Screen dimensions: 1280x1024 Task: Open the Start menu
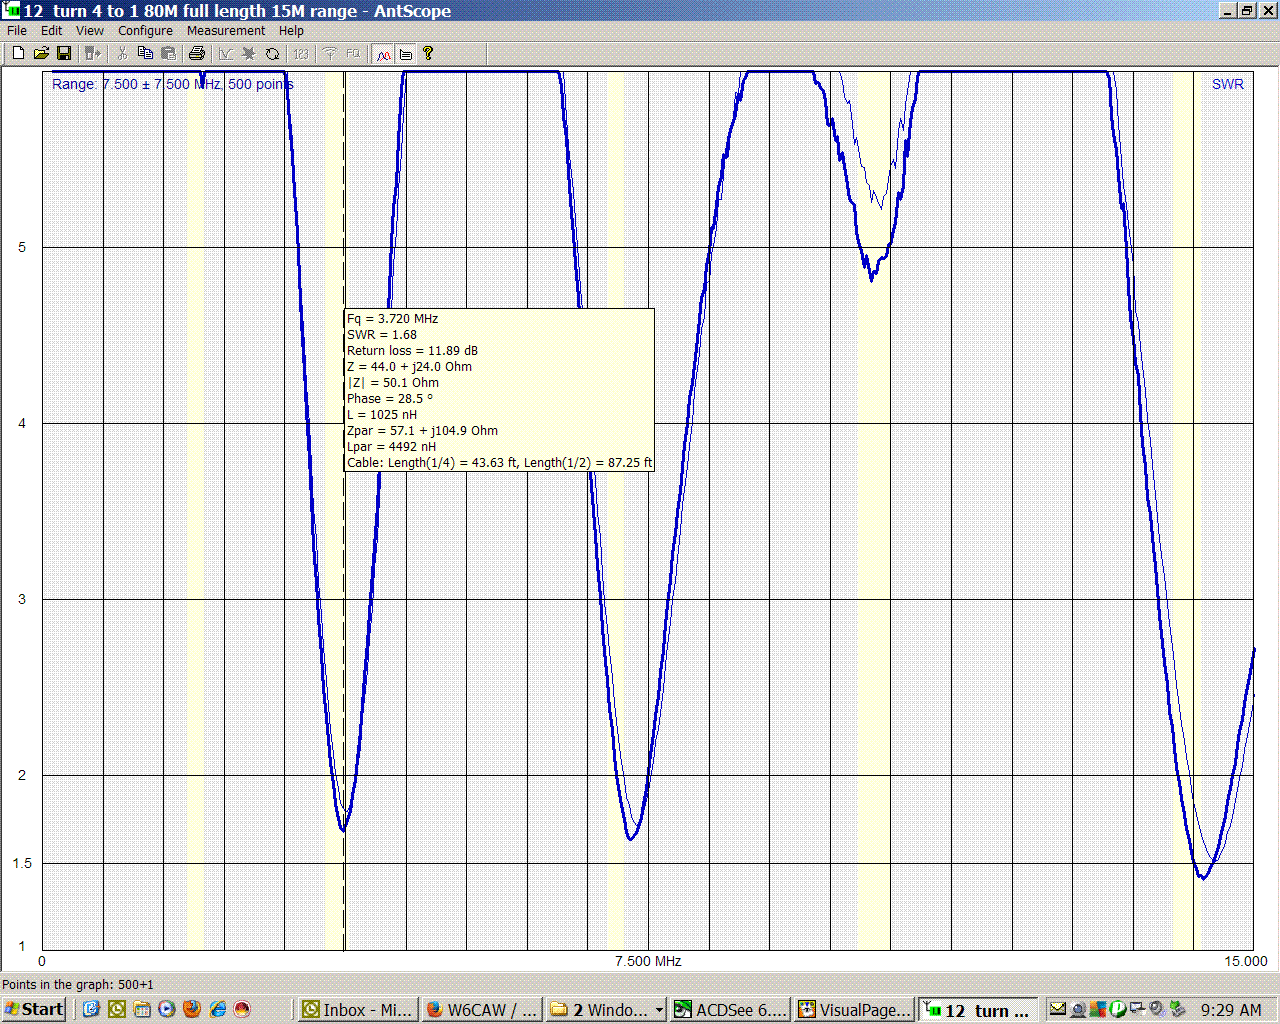[34, 1009]
